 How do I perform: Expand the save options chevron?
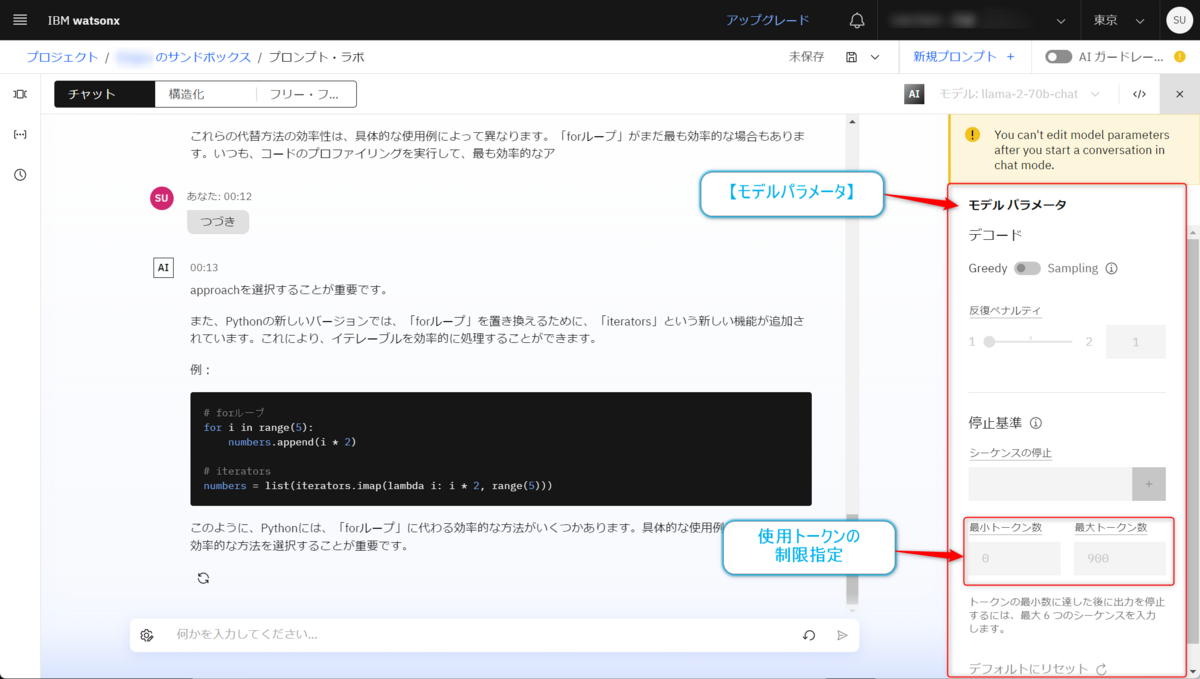click(875, 57)
